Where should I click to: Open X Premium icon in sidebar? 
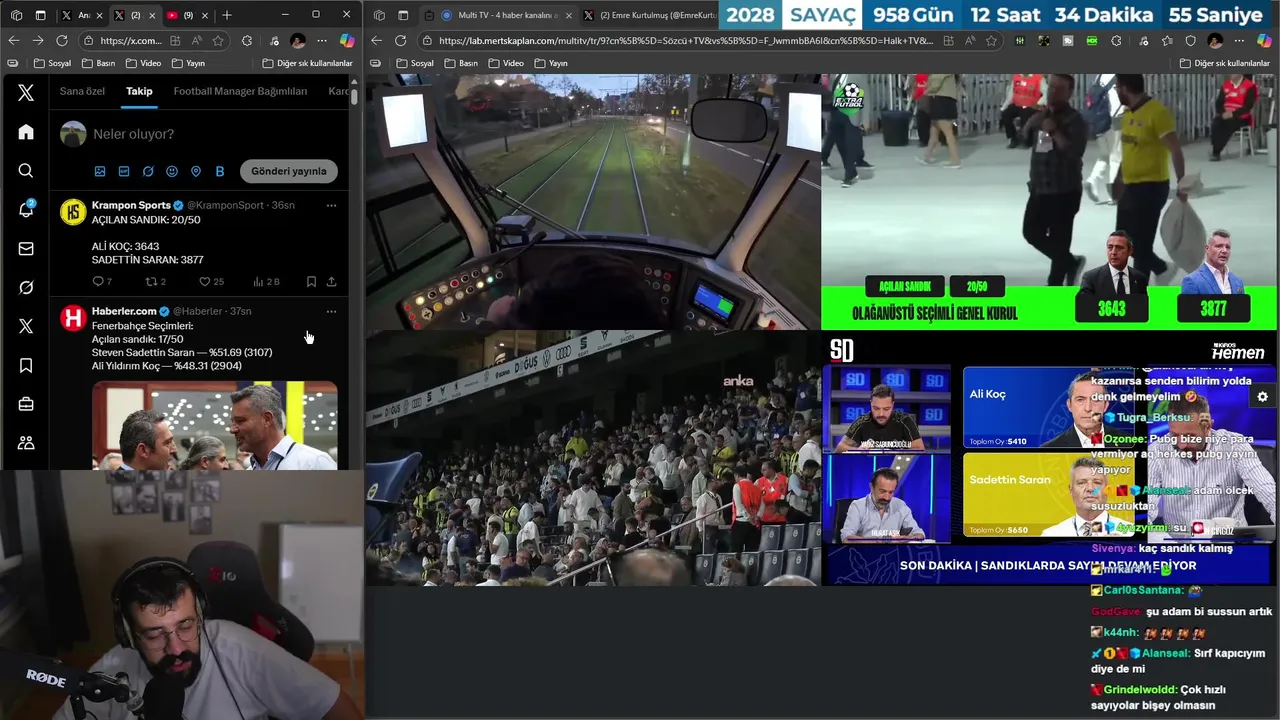tap(26, 326)
